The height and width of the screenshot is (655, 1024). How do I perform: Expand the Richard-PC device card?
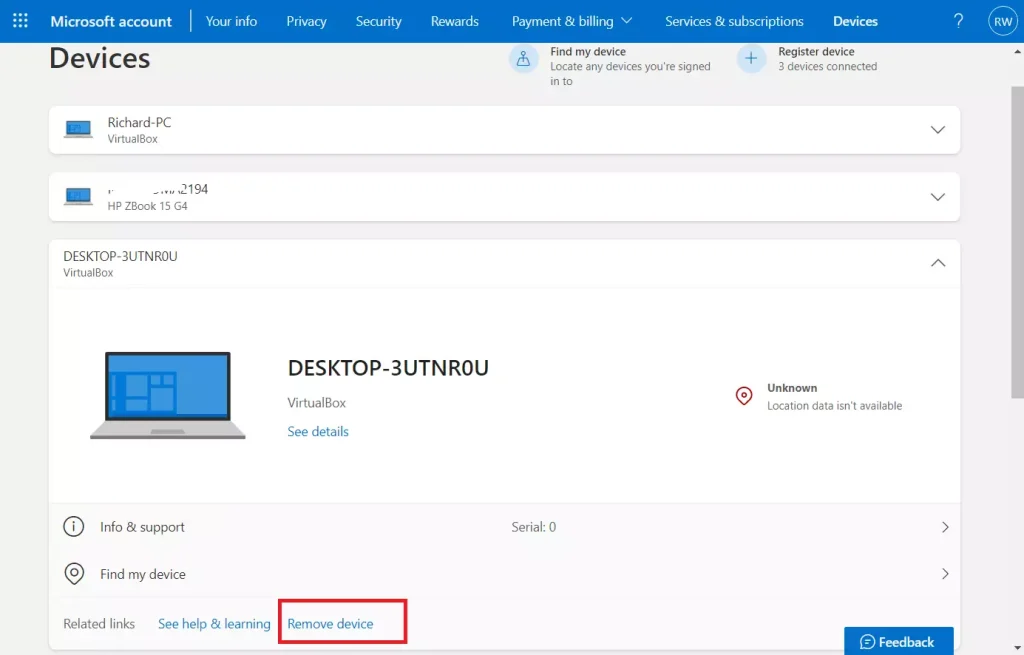938,129
